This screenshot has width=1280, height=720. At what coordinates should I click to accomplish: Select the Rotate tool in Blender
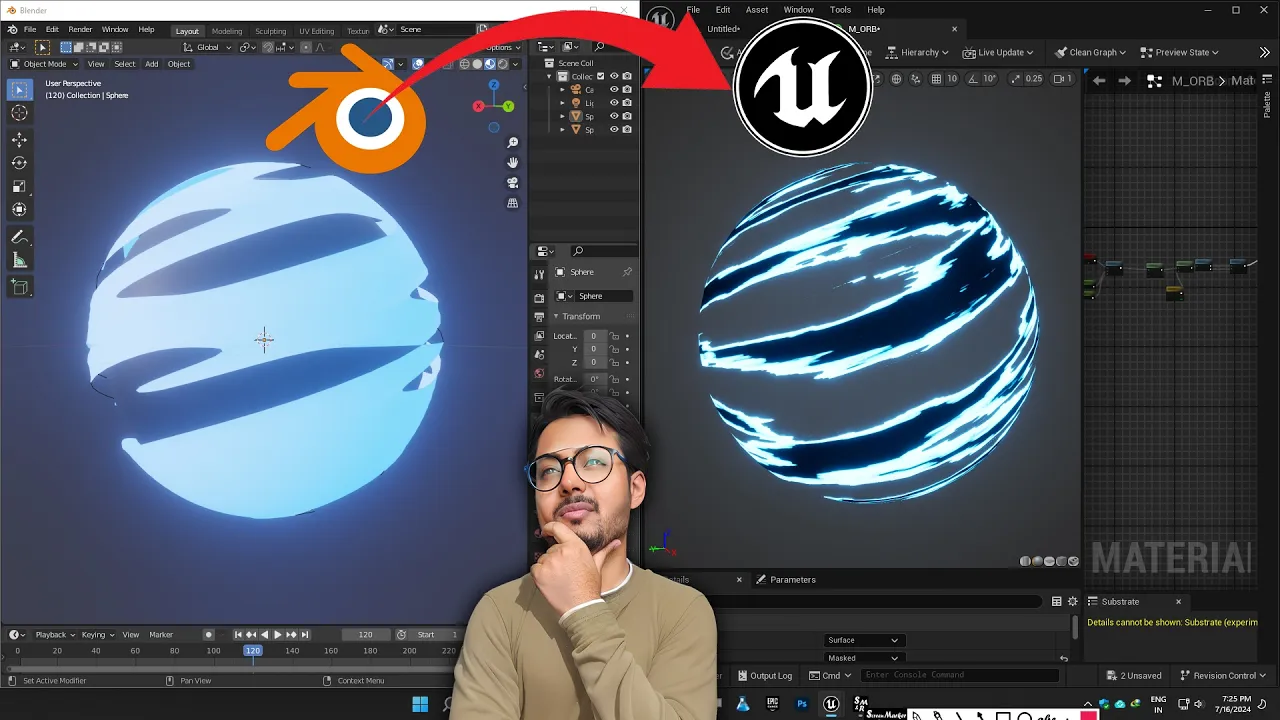(x=19, y=163)
